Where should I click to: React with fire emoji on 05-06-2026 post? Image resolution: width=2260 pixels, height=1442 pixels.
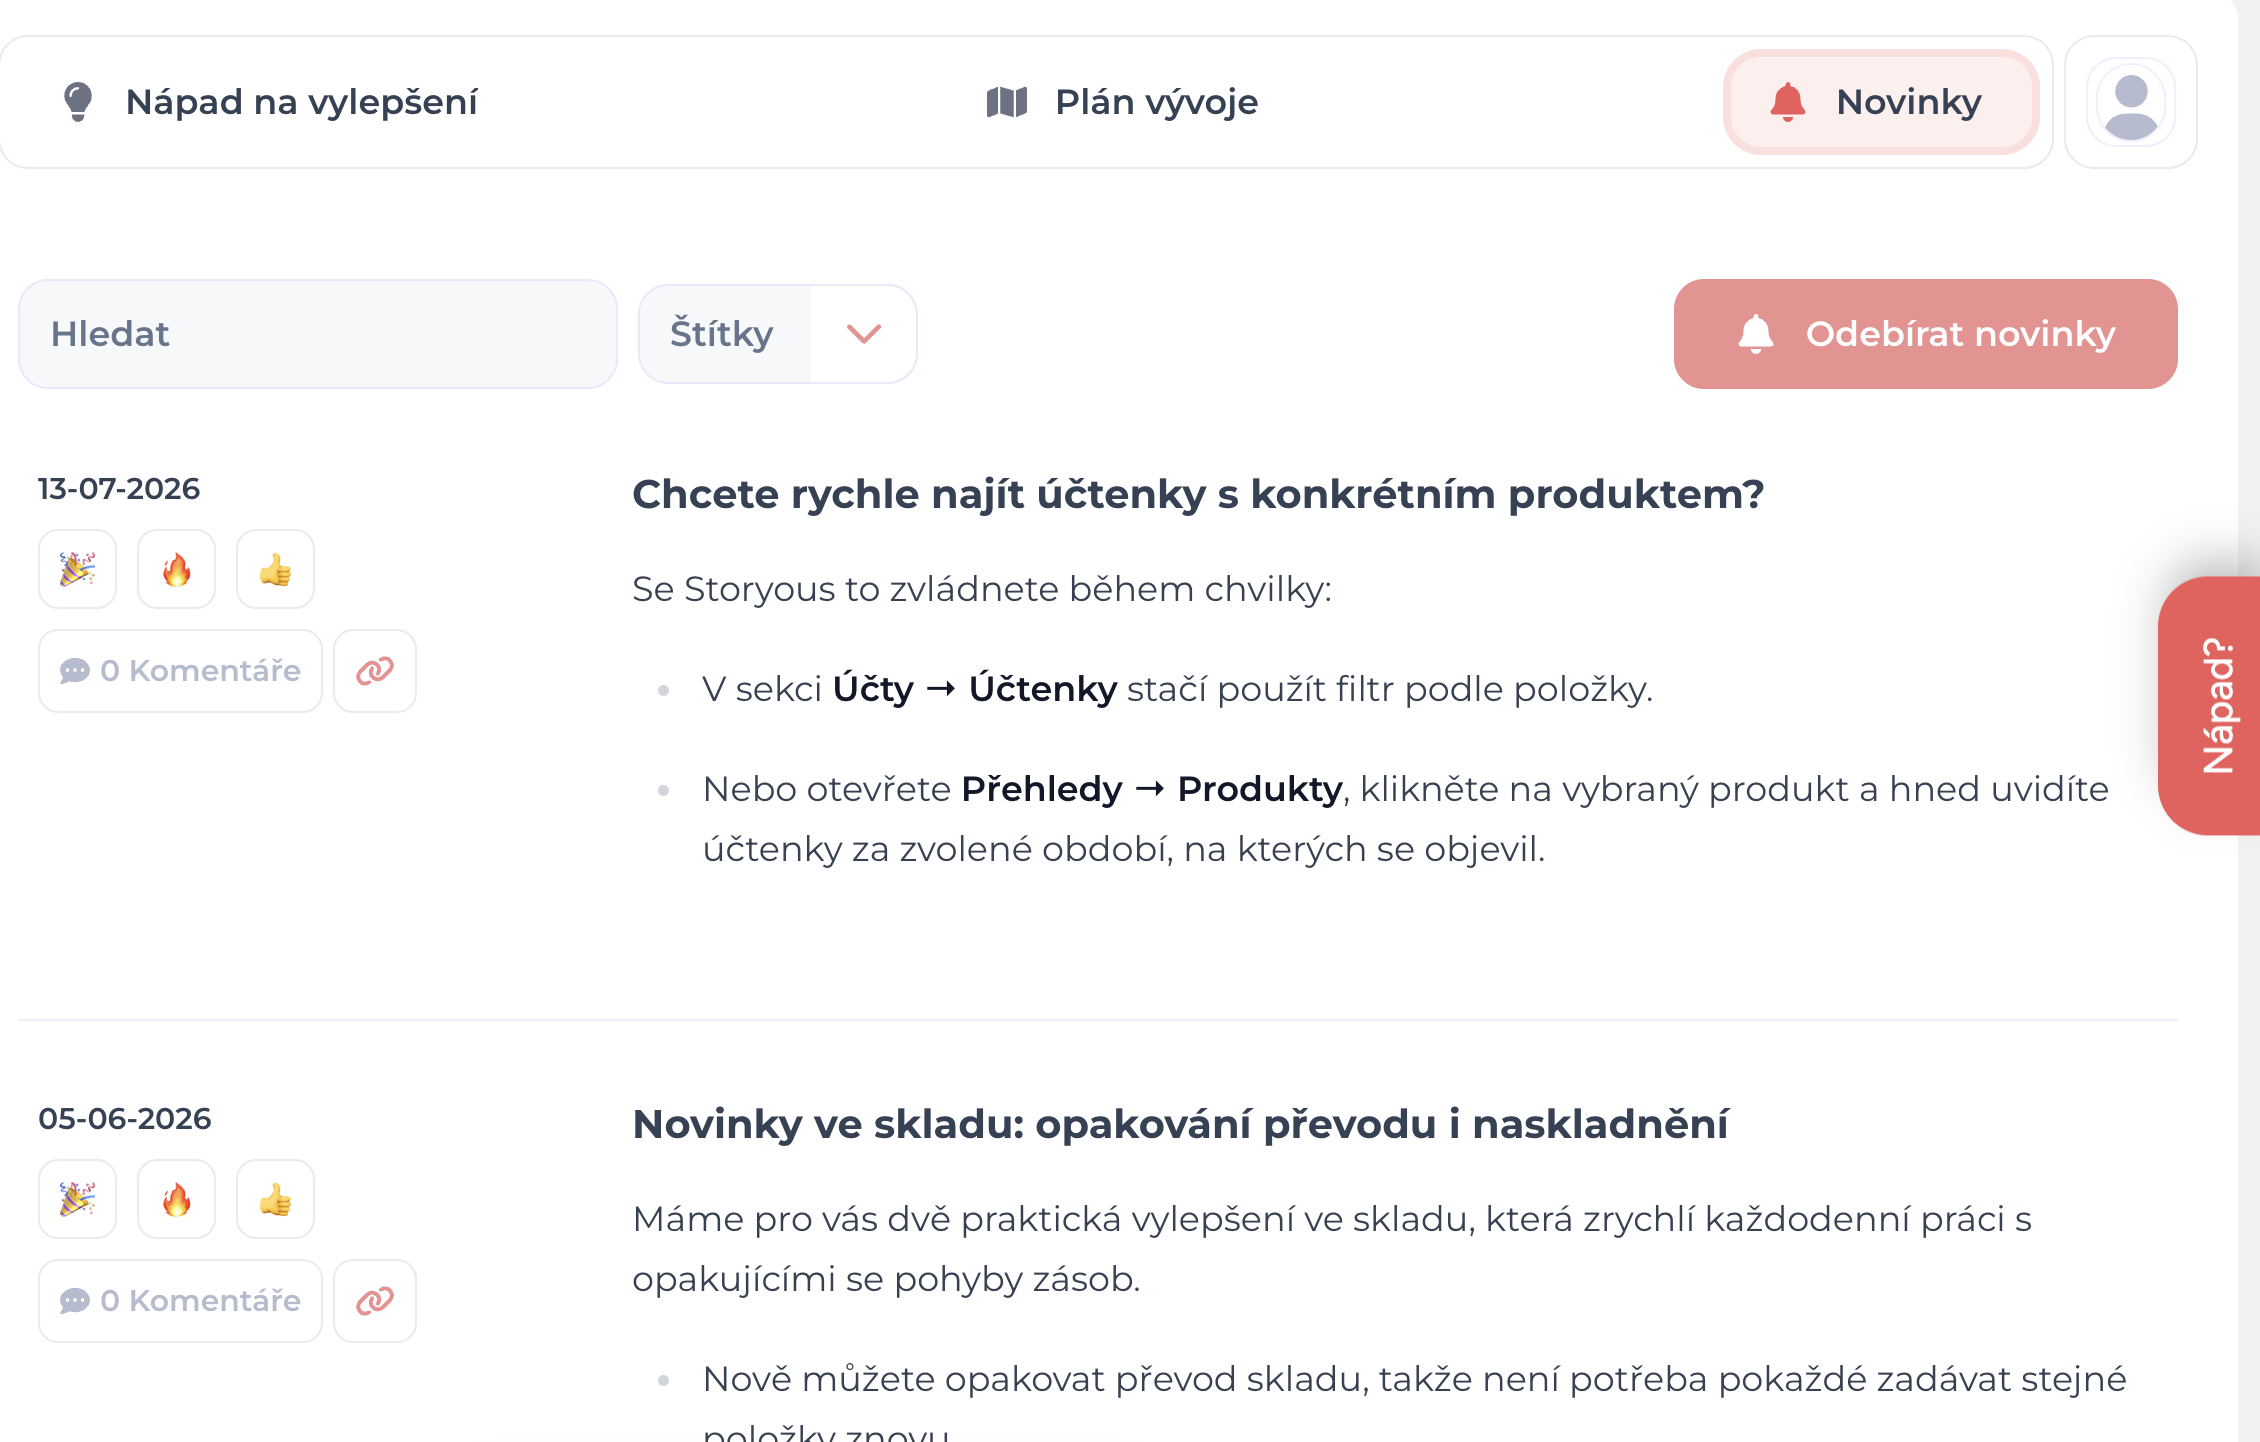(176, 1199)
